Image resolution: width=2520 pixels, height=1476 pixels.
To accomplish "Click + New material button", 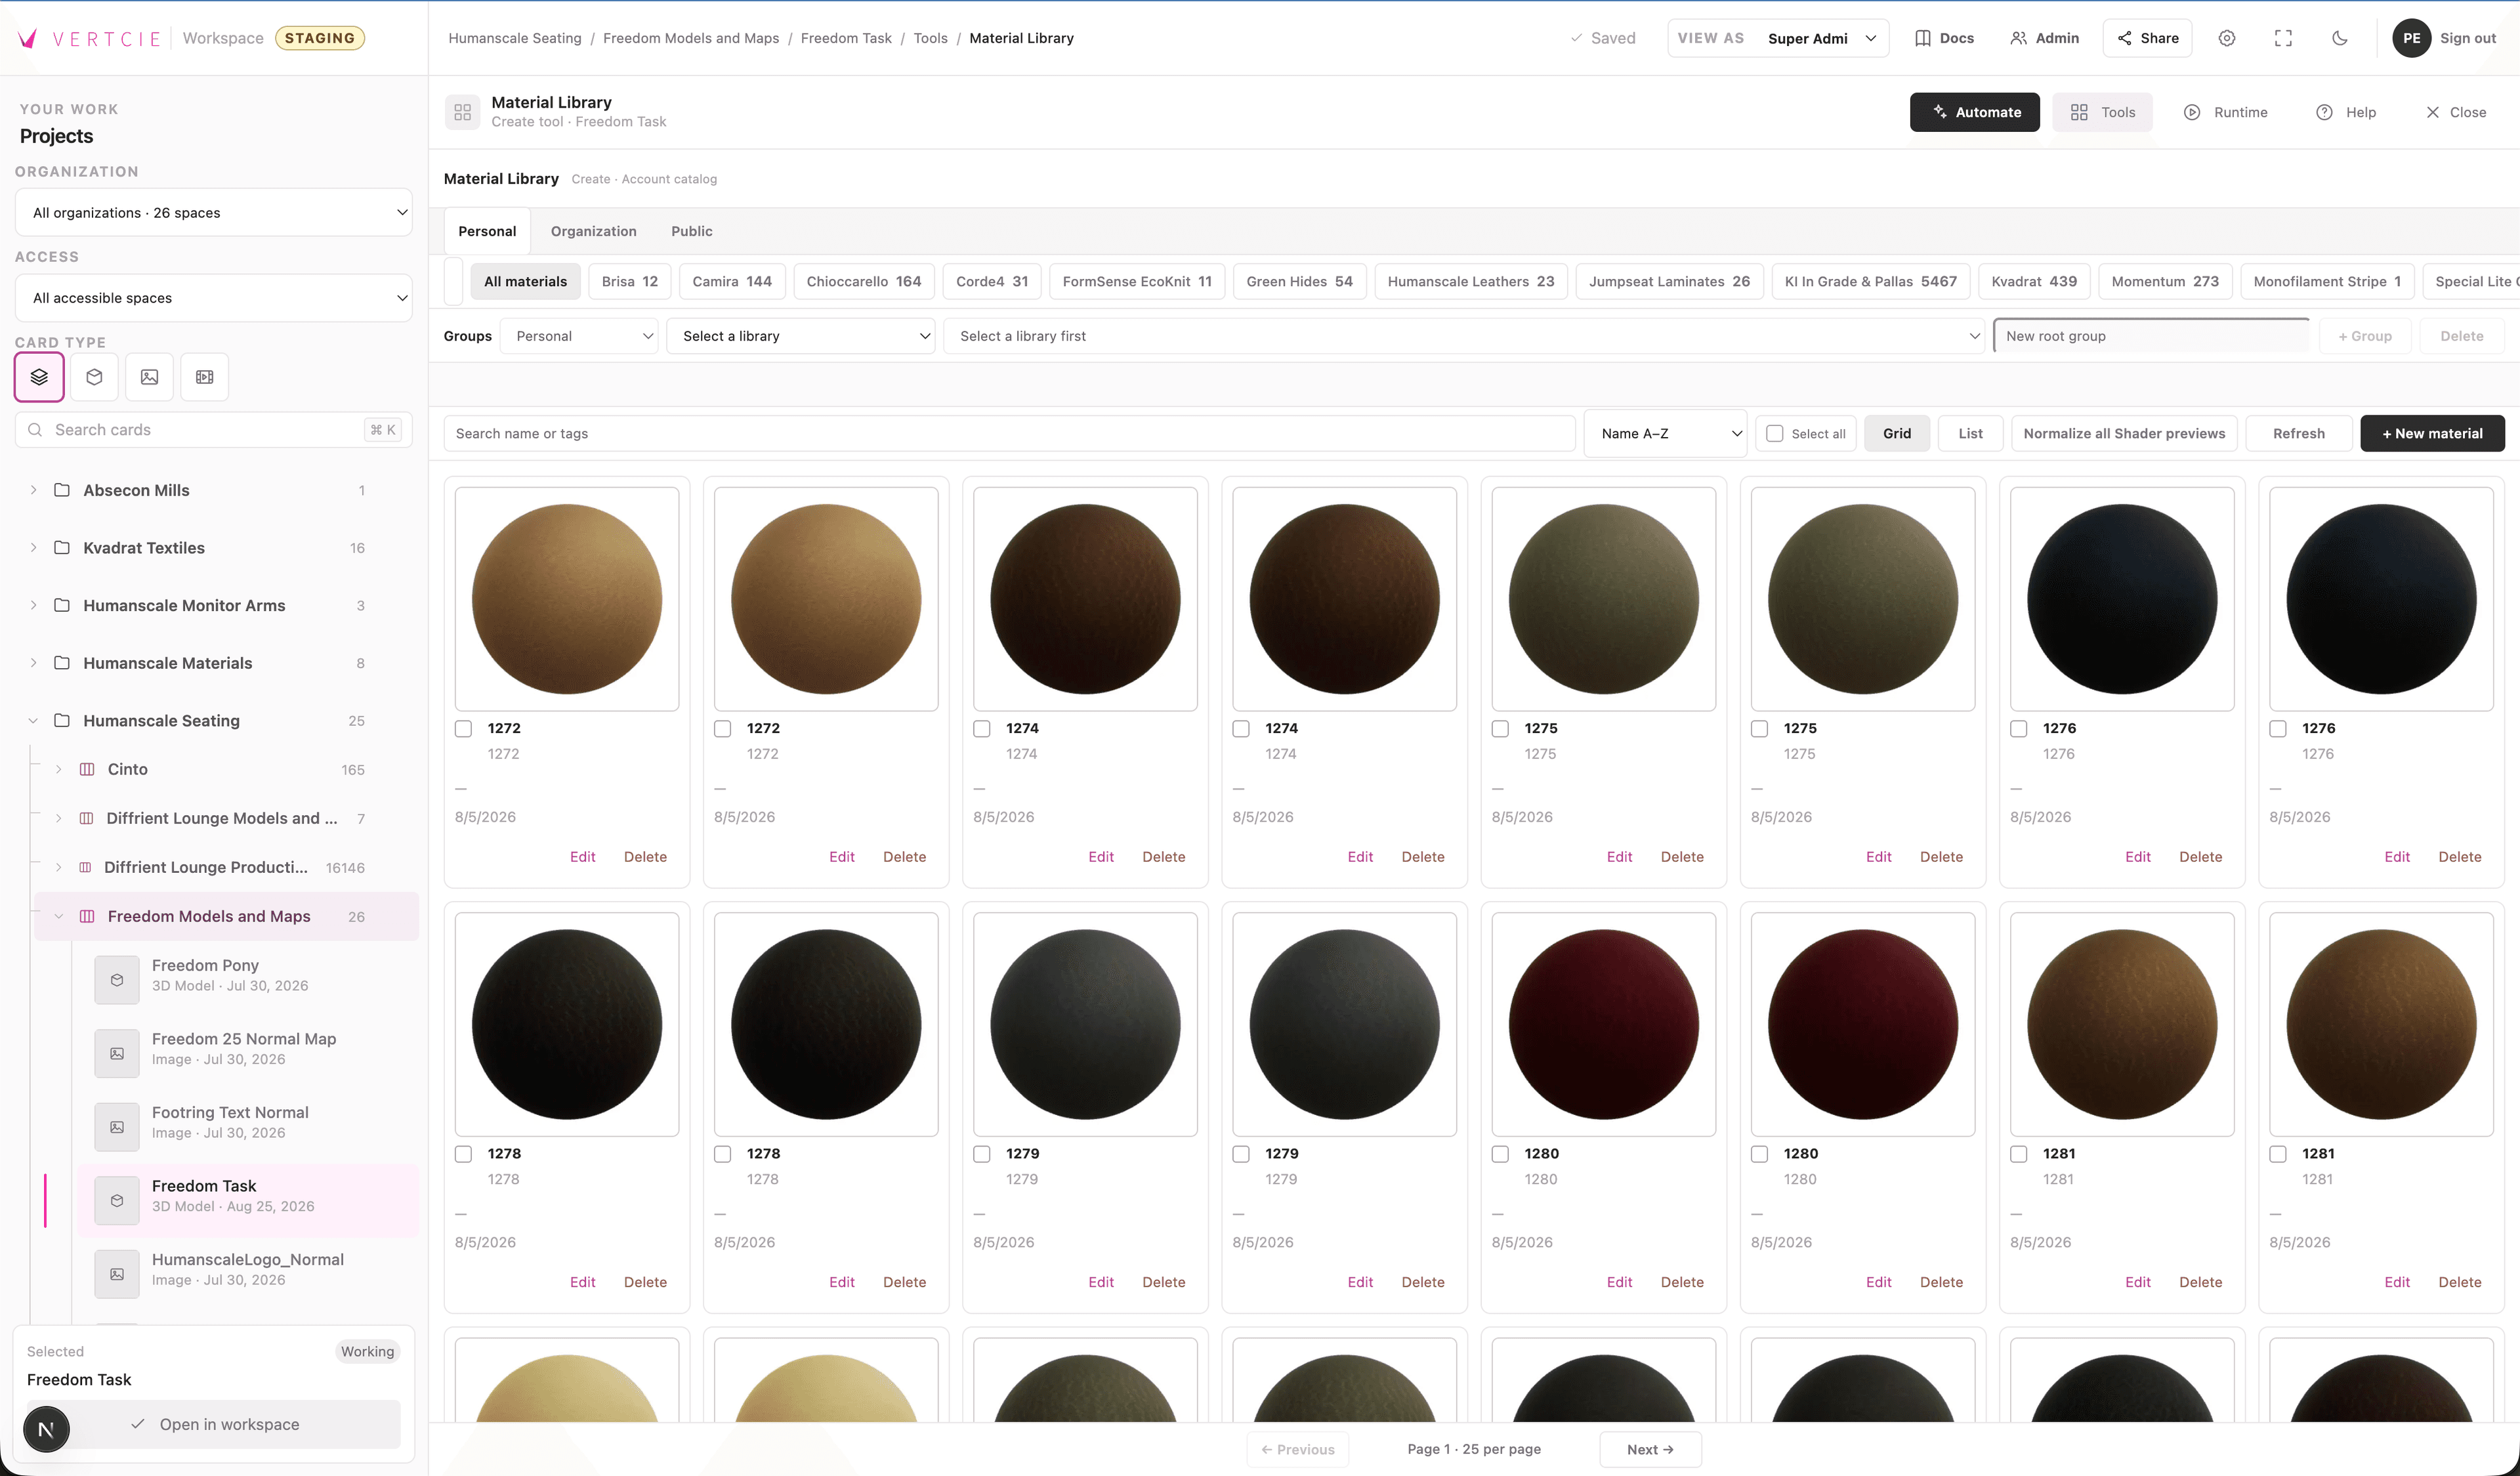I will point(2432,434).
